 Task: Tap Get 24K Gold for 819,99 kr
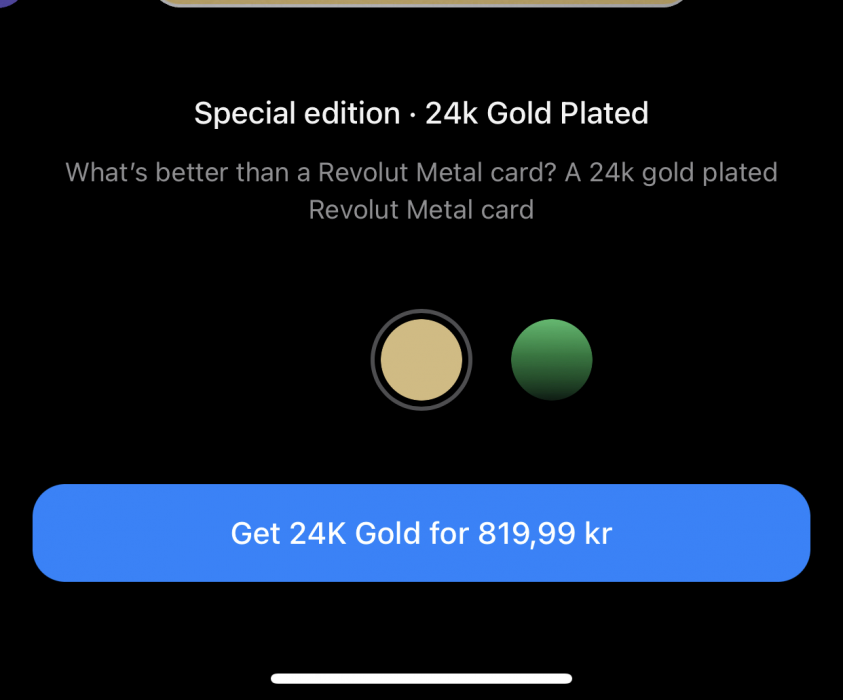421,533
